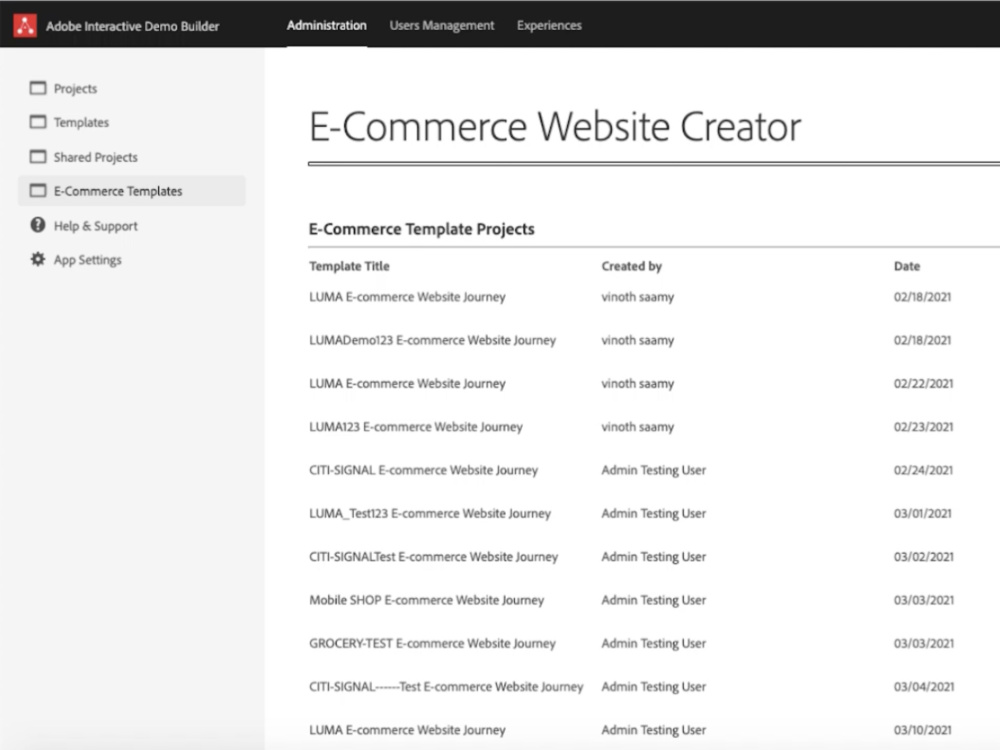The image size is (1000, 750).
Task: Click date 03/01/2021
Action: pyautogui.click(x=923, y=513)
